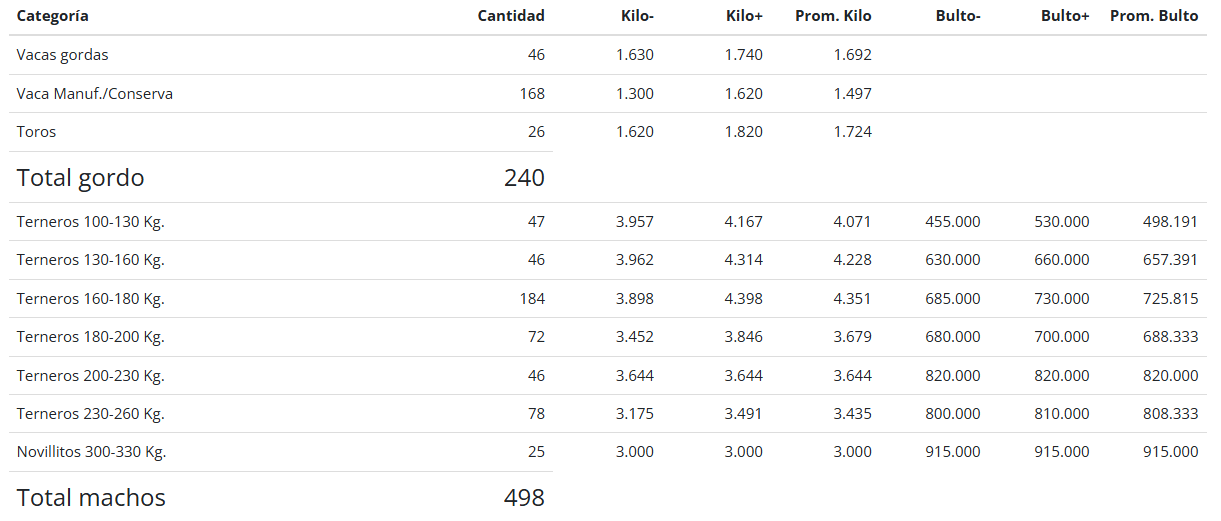The height and width of the screenshot is (521, 1221).
Task: Click the 725.815 Prom. Bulto value
Action: [1170, 299]
